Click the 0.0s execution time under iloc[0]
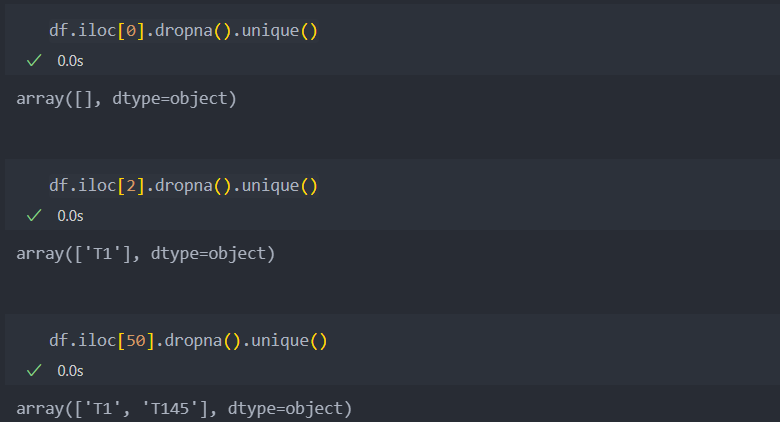Screen dimensions: 780x422 (x=70, y=61)
